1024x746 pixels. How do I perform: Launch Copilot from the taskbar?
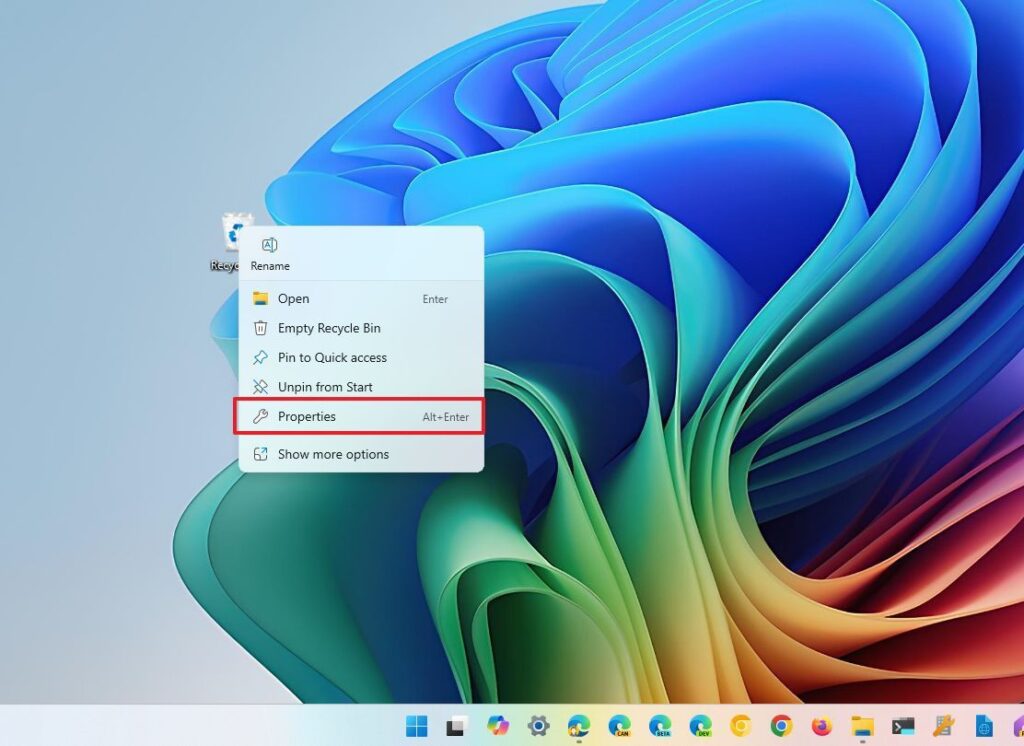[499, 725]
